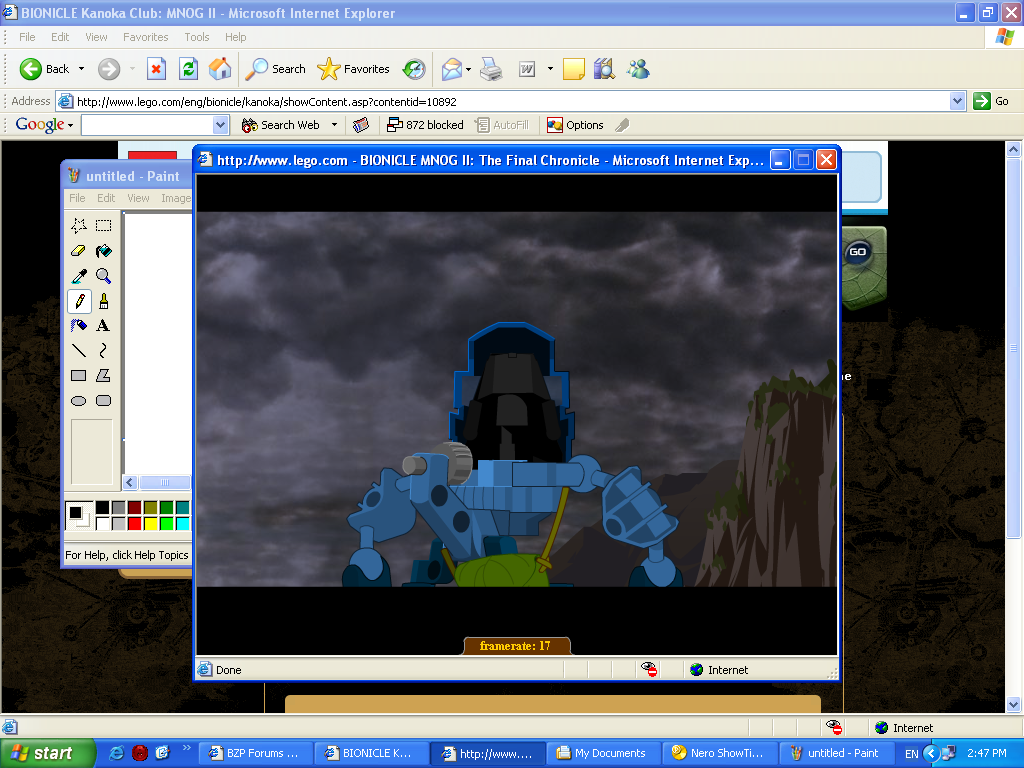The width and height of the screenshot is (1024, 768).
Task: Click Windows Start button
Action: [x=47, y=753]
